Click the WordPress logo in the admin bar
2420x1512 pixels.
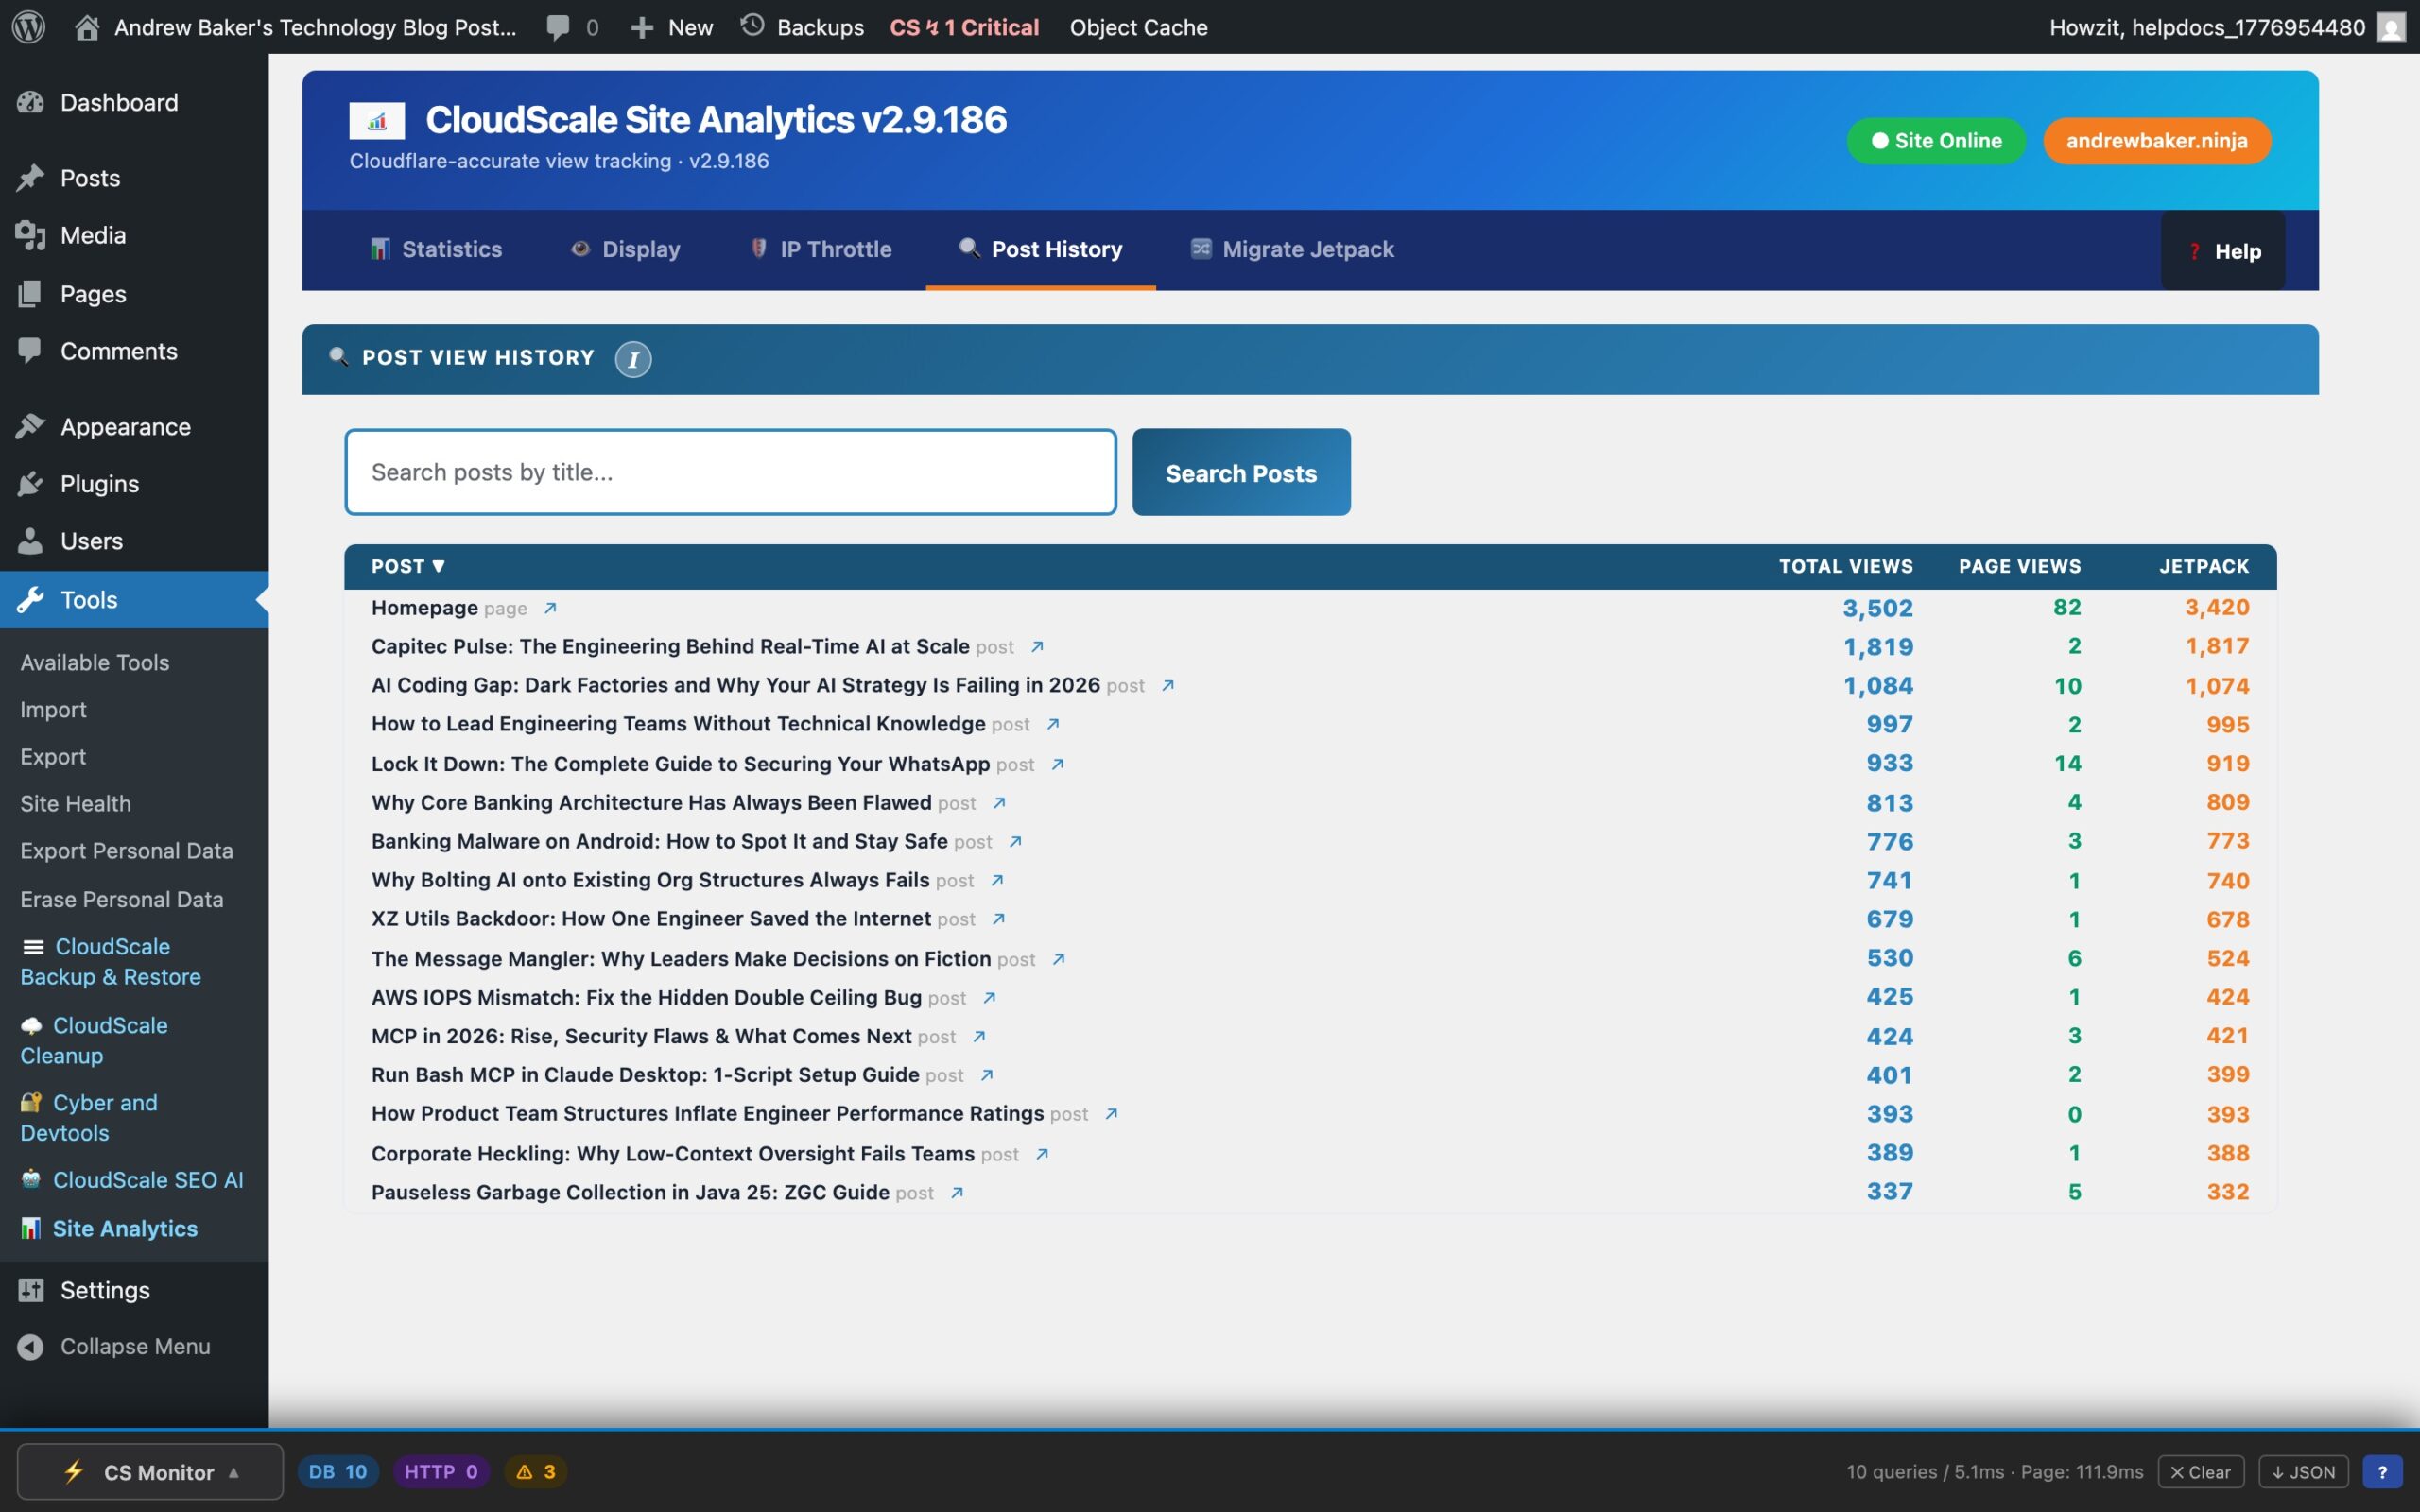(27, 27)
